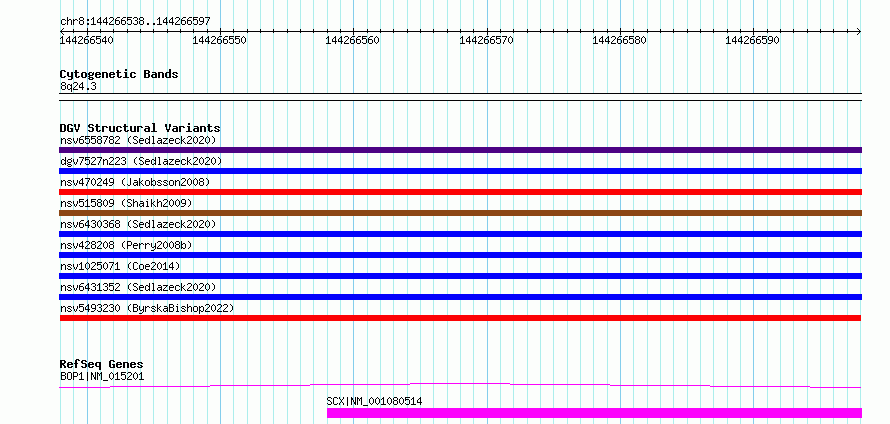Open variant nsv428208 (Perry2008b) label
Image resolution: width=890 pixels, height=424 pixels.
pos(126,245)
